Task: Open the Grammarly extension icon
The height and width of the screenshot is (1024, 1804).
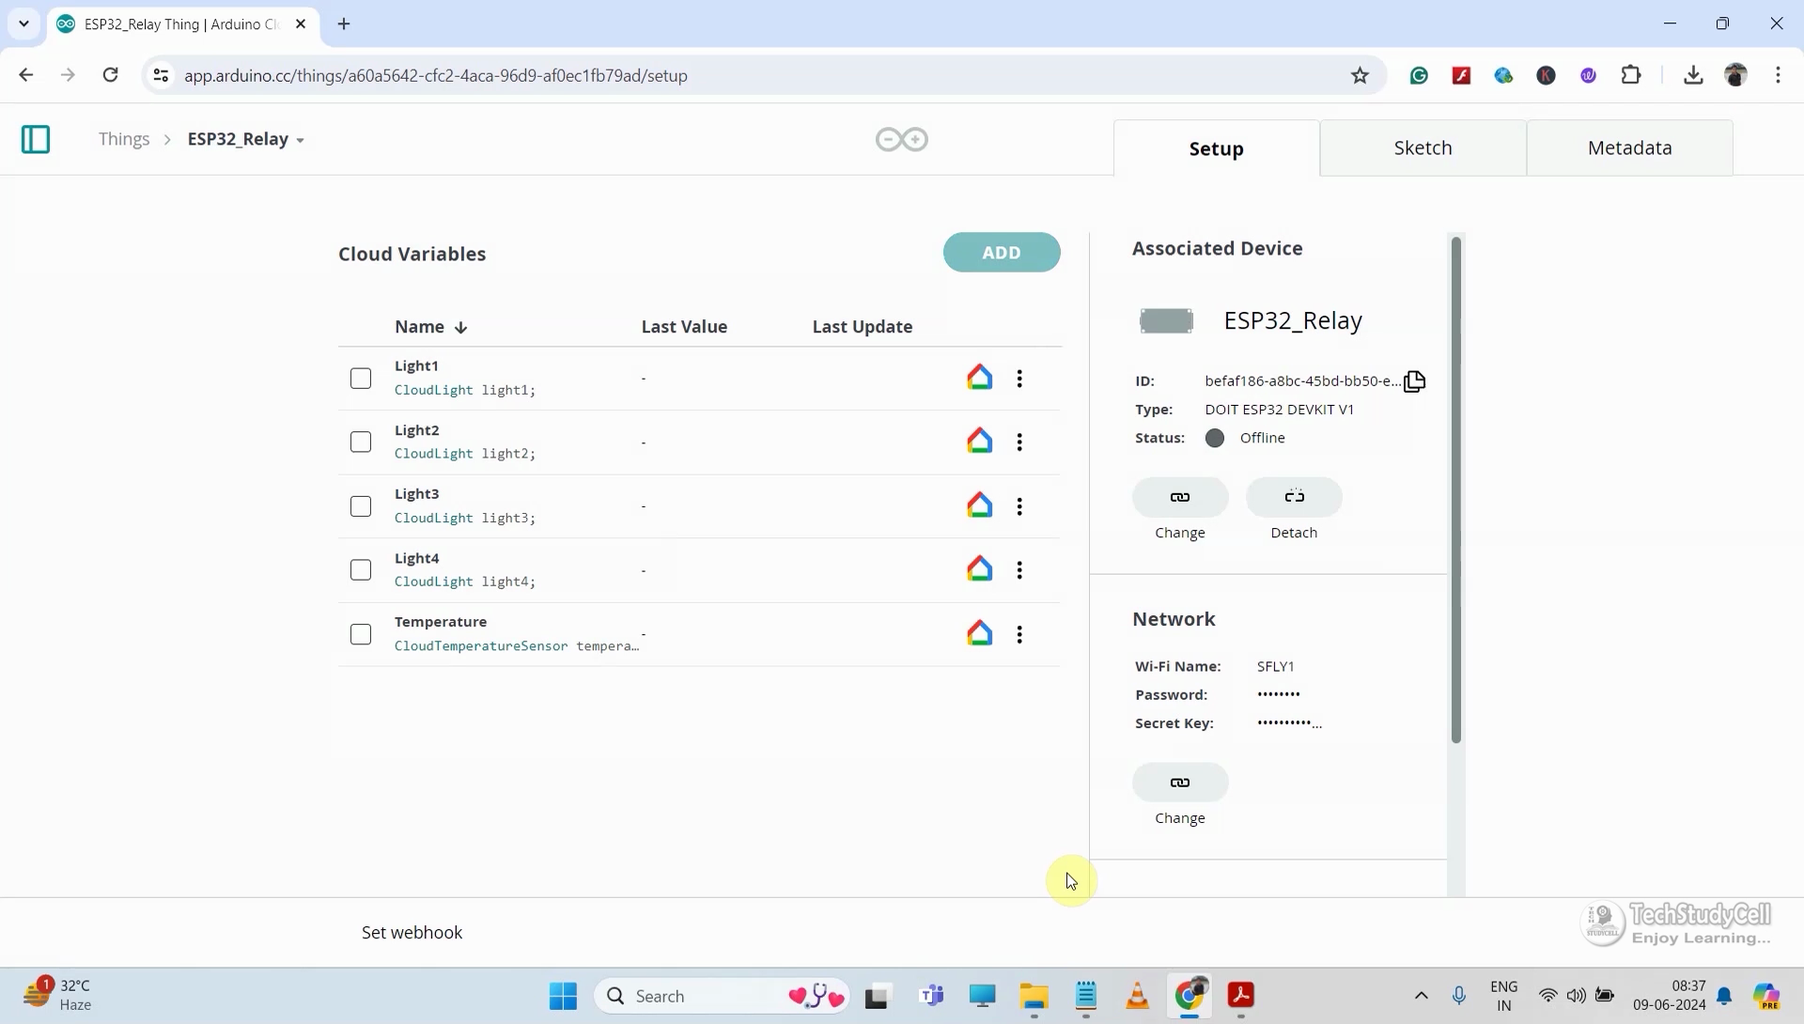Action: [1419, 75]
